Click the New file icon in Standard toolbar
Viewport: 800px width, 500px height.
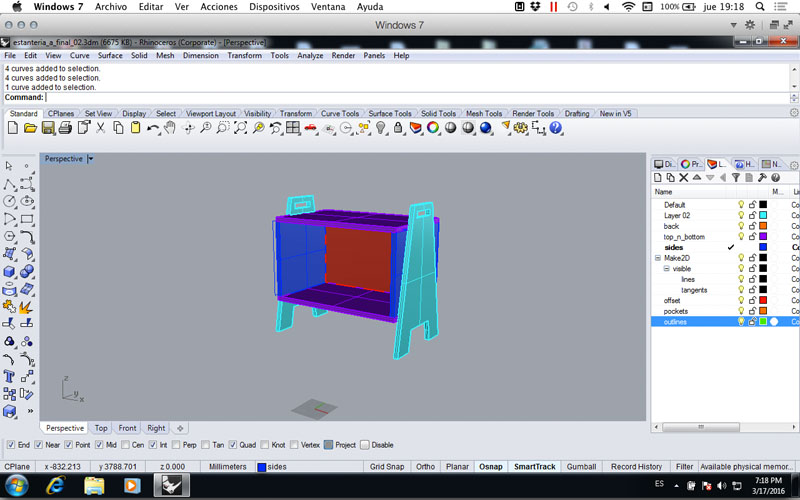click(x=13, y=128)
